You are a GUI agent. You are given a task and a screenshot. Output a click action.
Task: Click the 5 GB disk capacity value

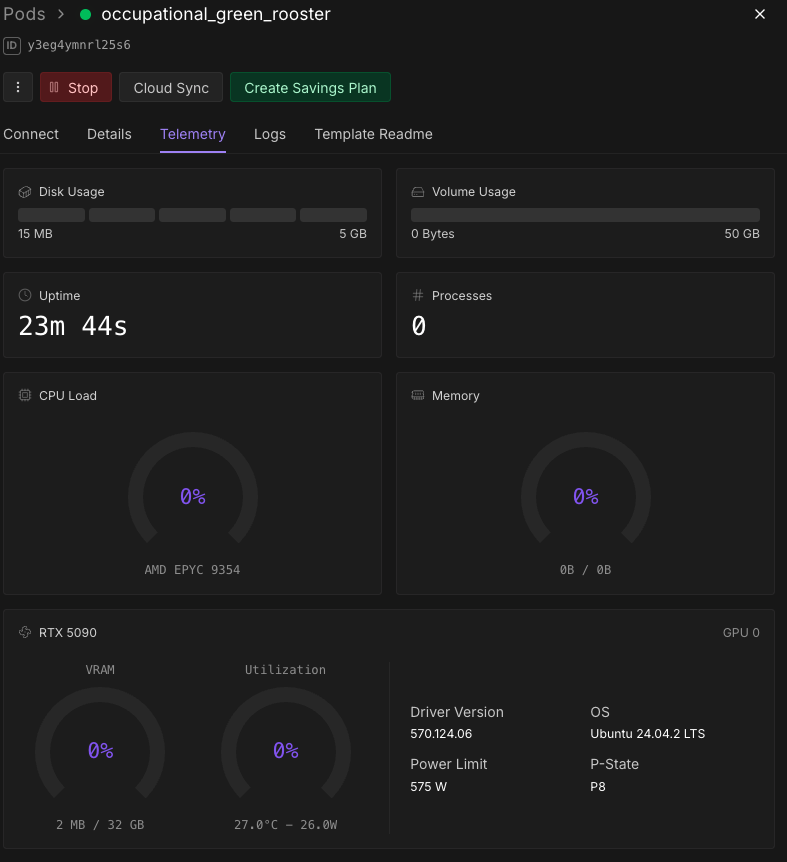[x=353, y=234]
